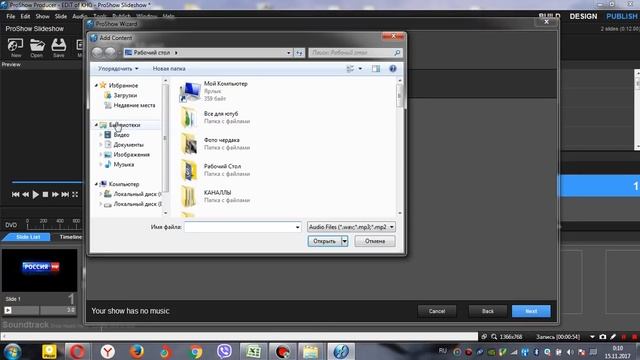Open Firefox from the taskbar

[137, 351]
